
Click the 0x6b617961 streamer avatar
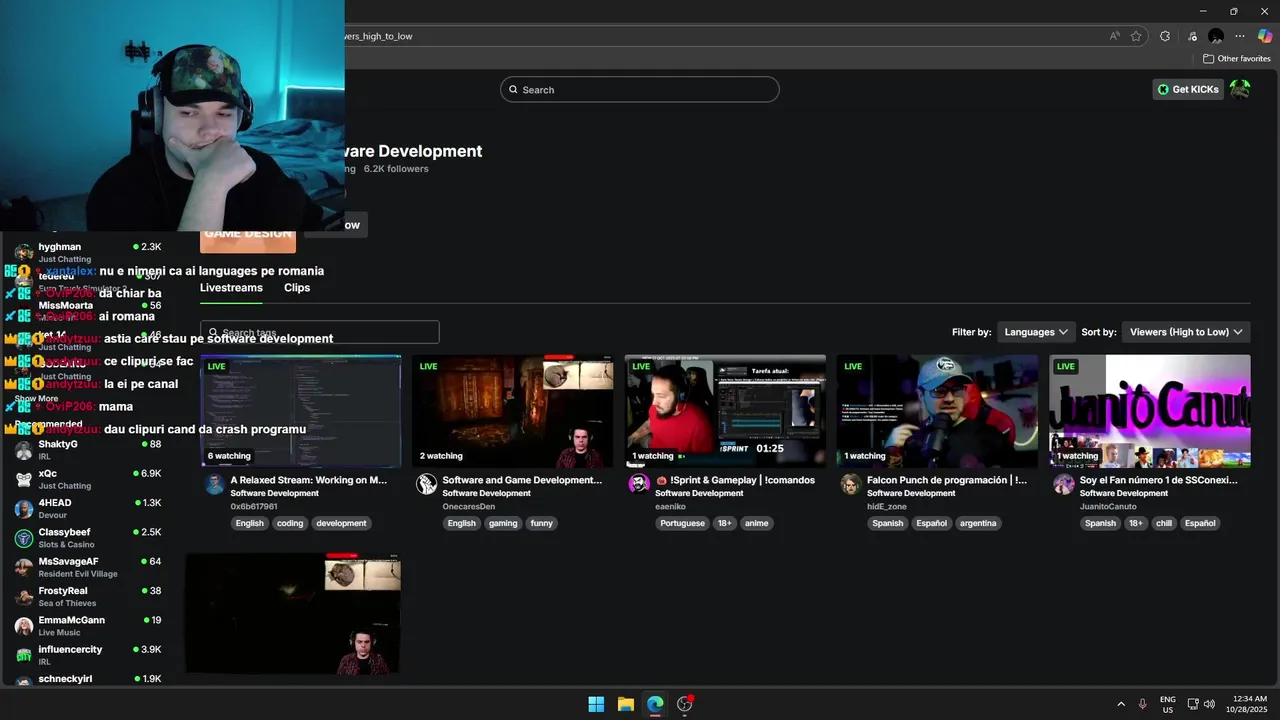coord(214,485)
